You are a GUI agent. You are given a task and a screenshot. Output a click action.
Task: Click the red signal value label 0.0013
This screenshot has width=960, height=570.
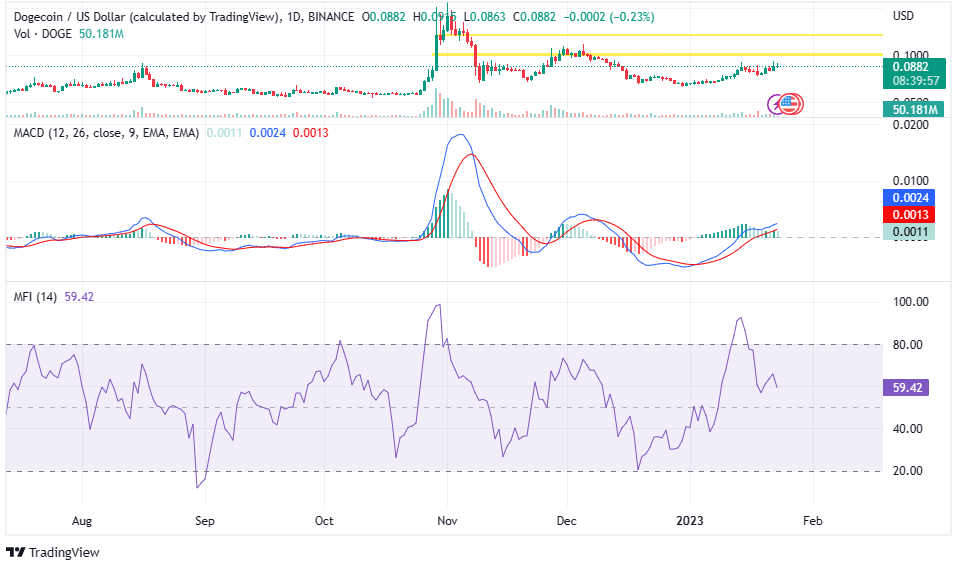tap(910, 215)
